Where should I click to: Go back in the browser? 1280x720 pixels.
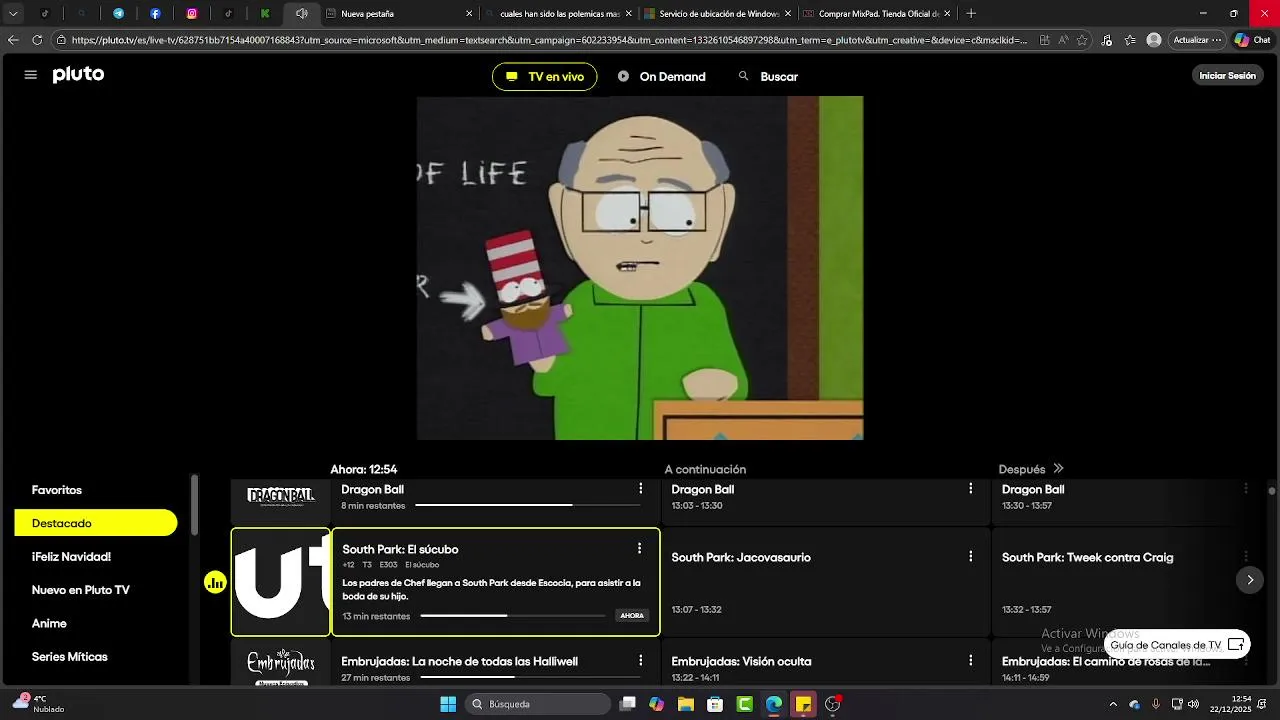tap(13, 40)
